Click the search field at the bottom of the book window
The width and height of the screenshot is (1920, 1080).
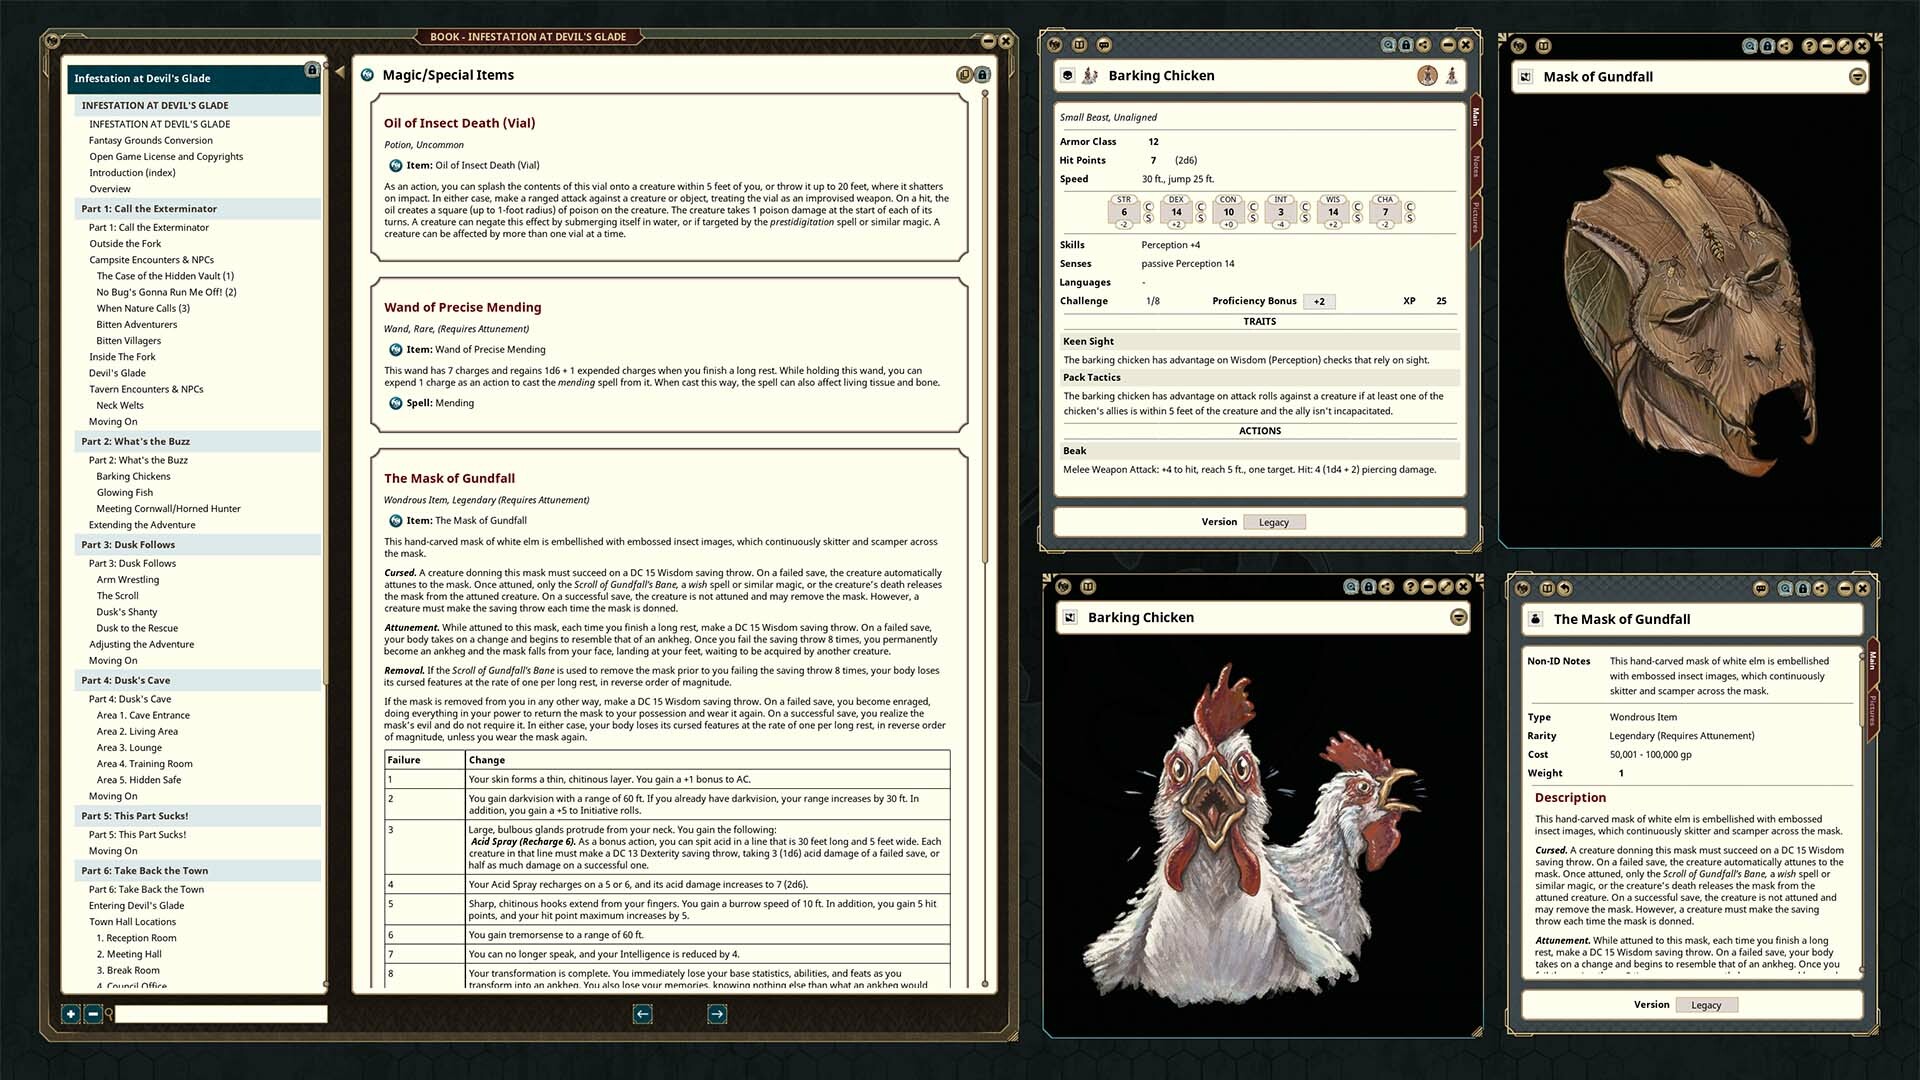point(220,1014)
